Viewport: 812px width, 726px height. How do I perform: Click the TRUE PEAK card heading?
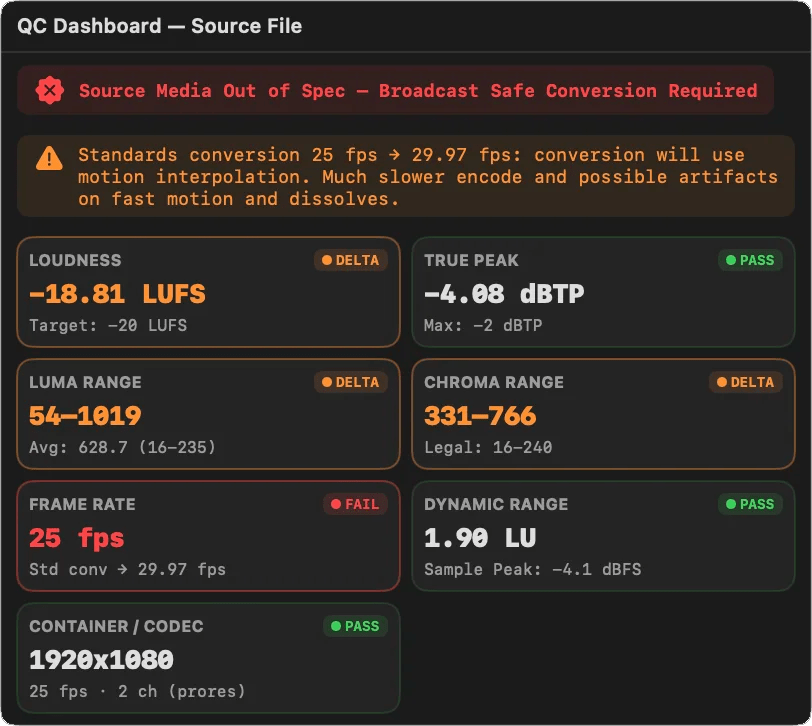click(x=471, y=260)
